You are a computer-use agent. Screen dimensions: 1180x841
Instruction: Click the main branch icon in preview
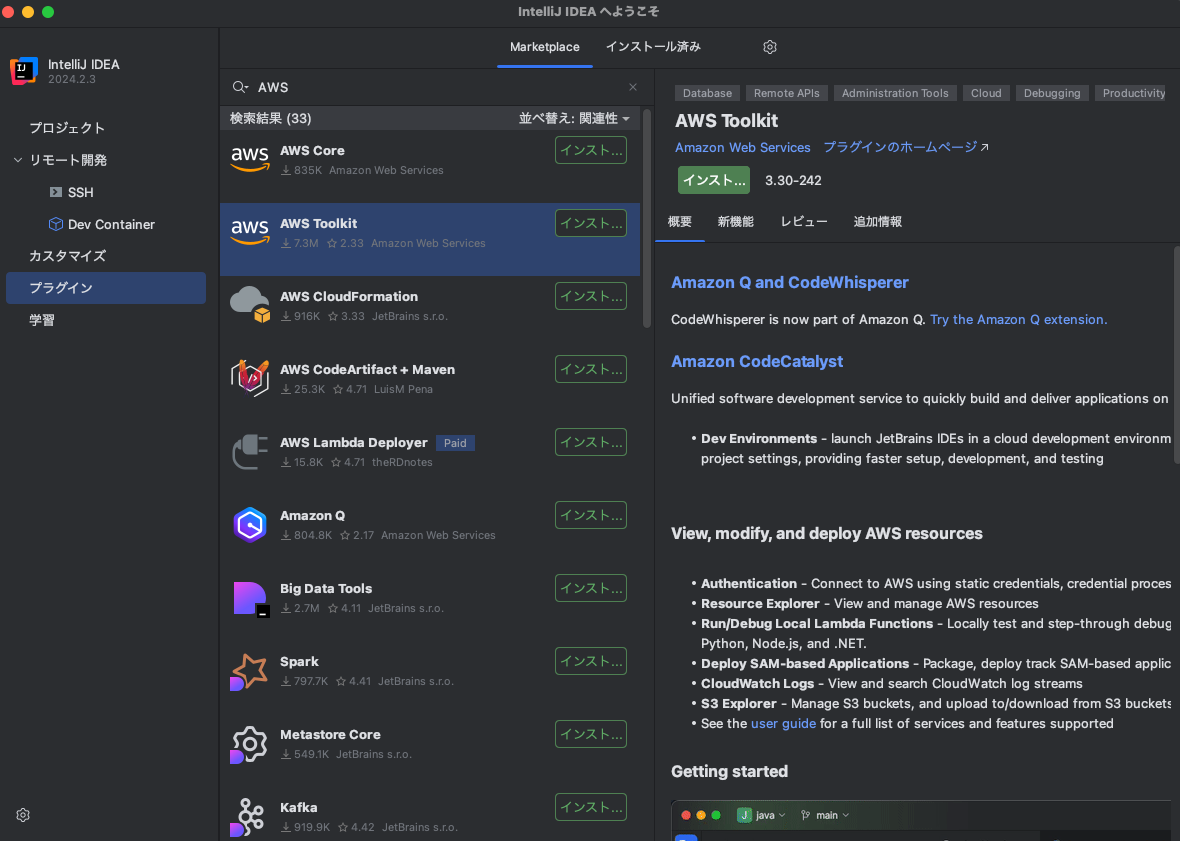click(805, 815)
